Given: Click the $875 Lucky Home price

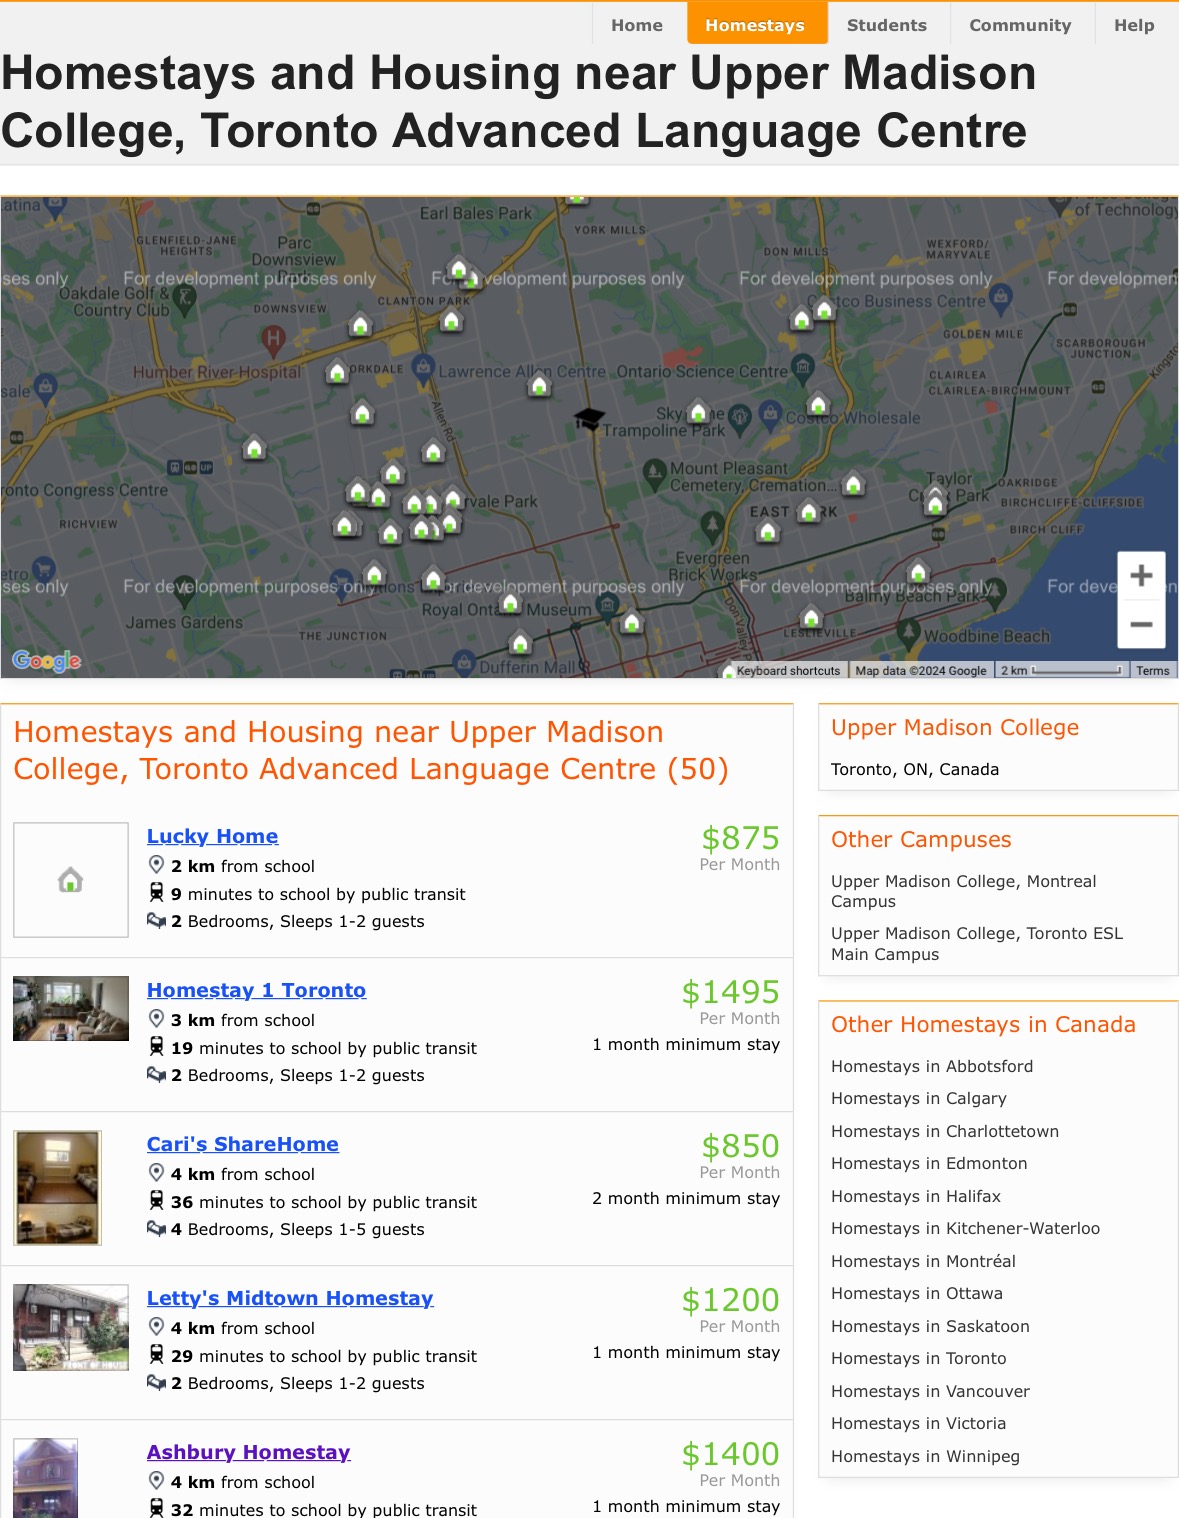Looking at the screenshot, I should [740, 838].
